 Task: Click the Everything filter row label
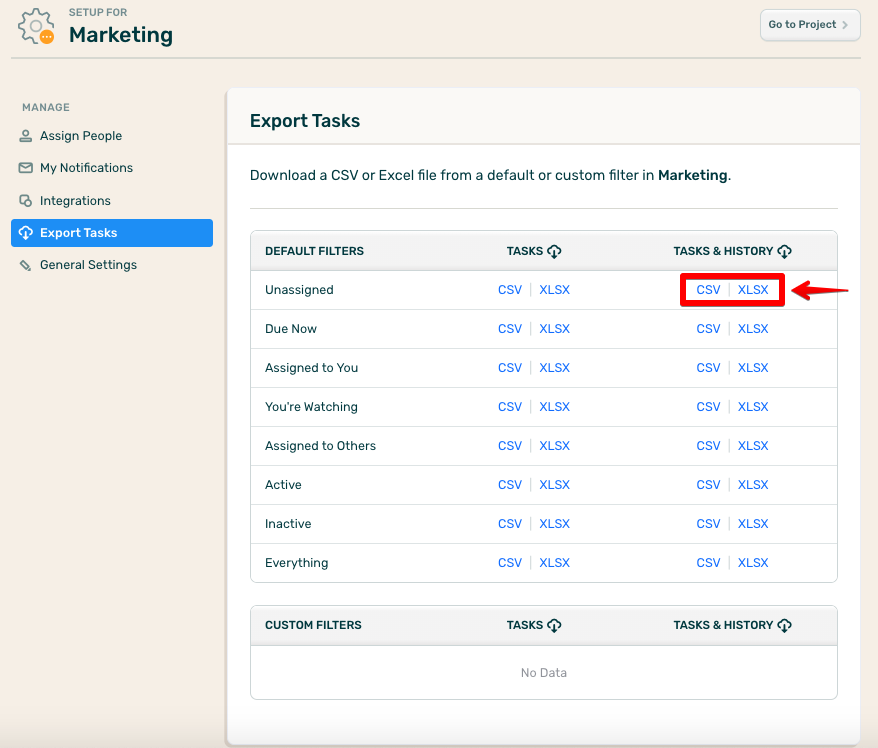(x=297, y=563)
